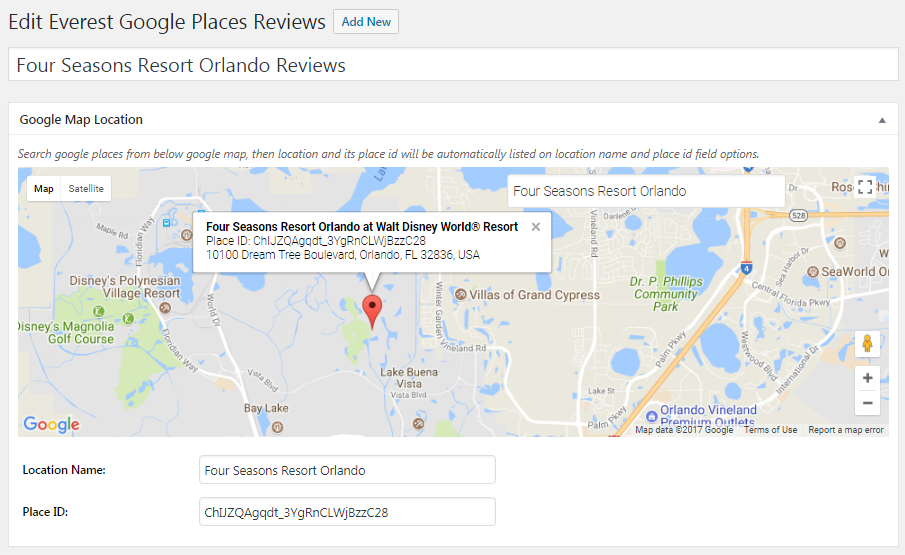Click the Place ID input field
This screenshot has width=905, height=555.
(x=347, y=512)
